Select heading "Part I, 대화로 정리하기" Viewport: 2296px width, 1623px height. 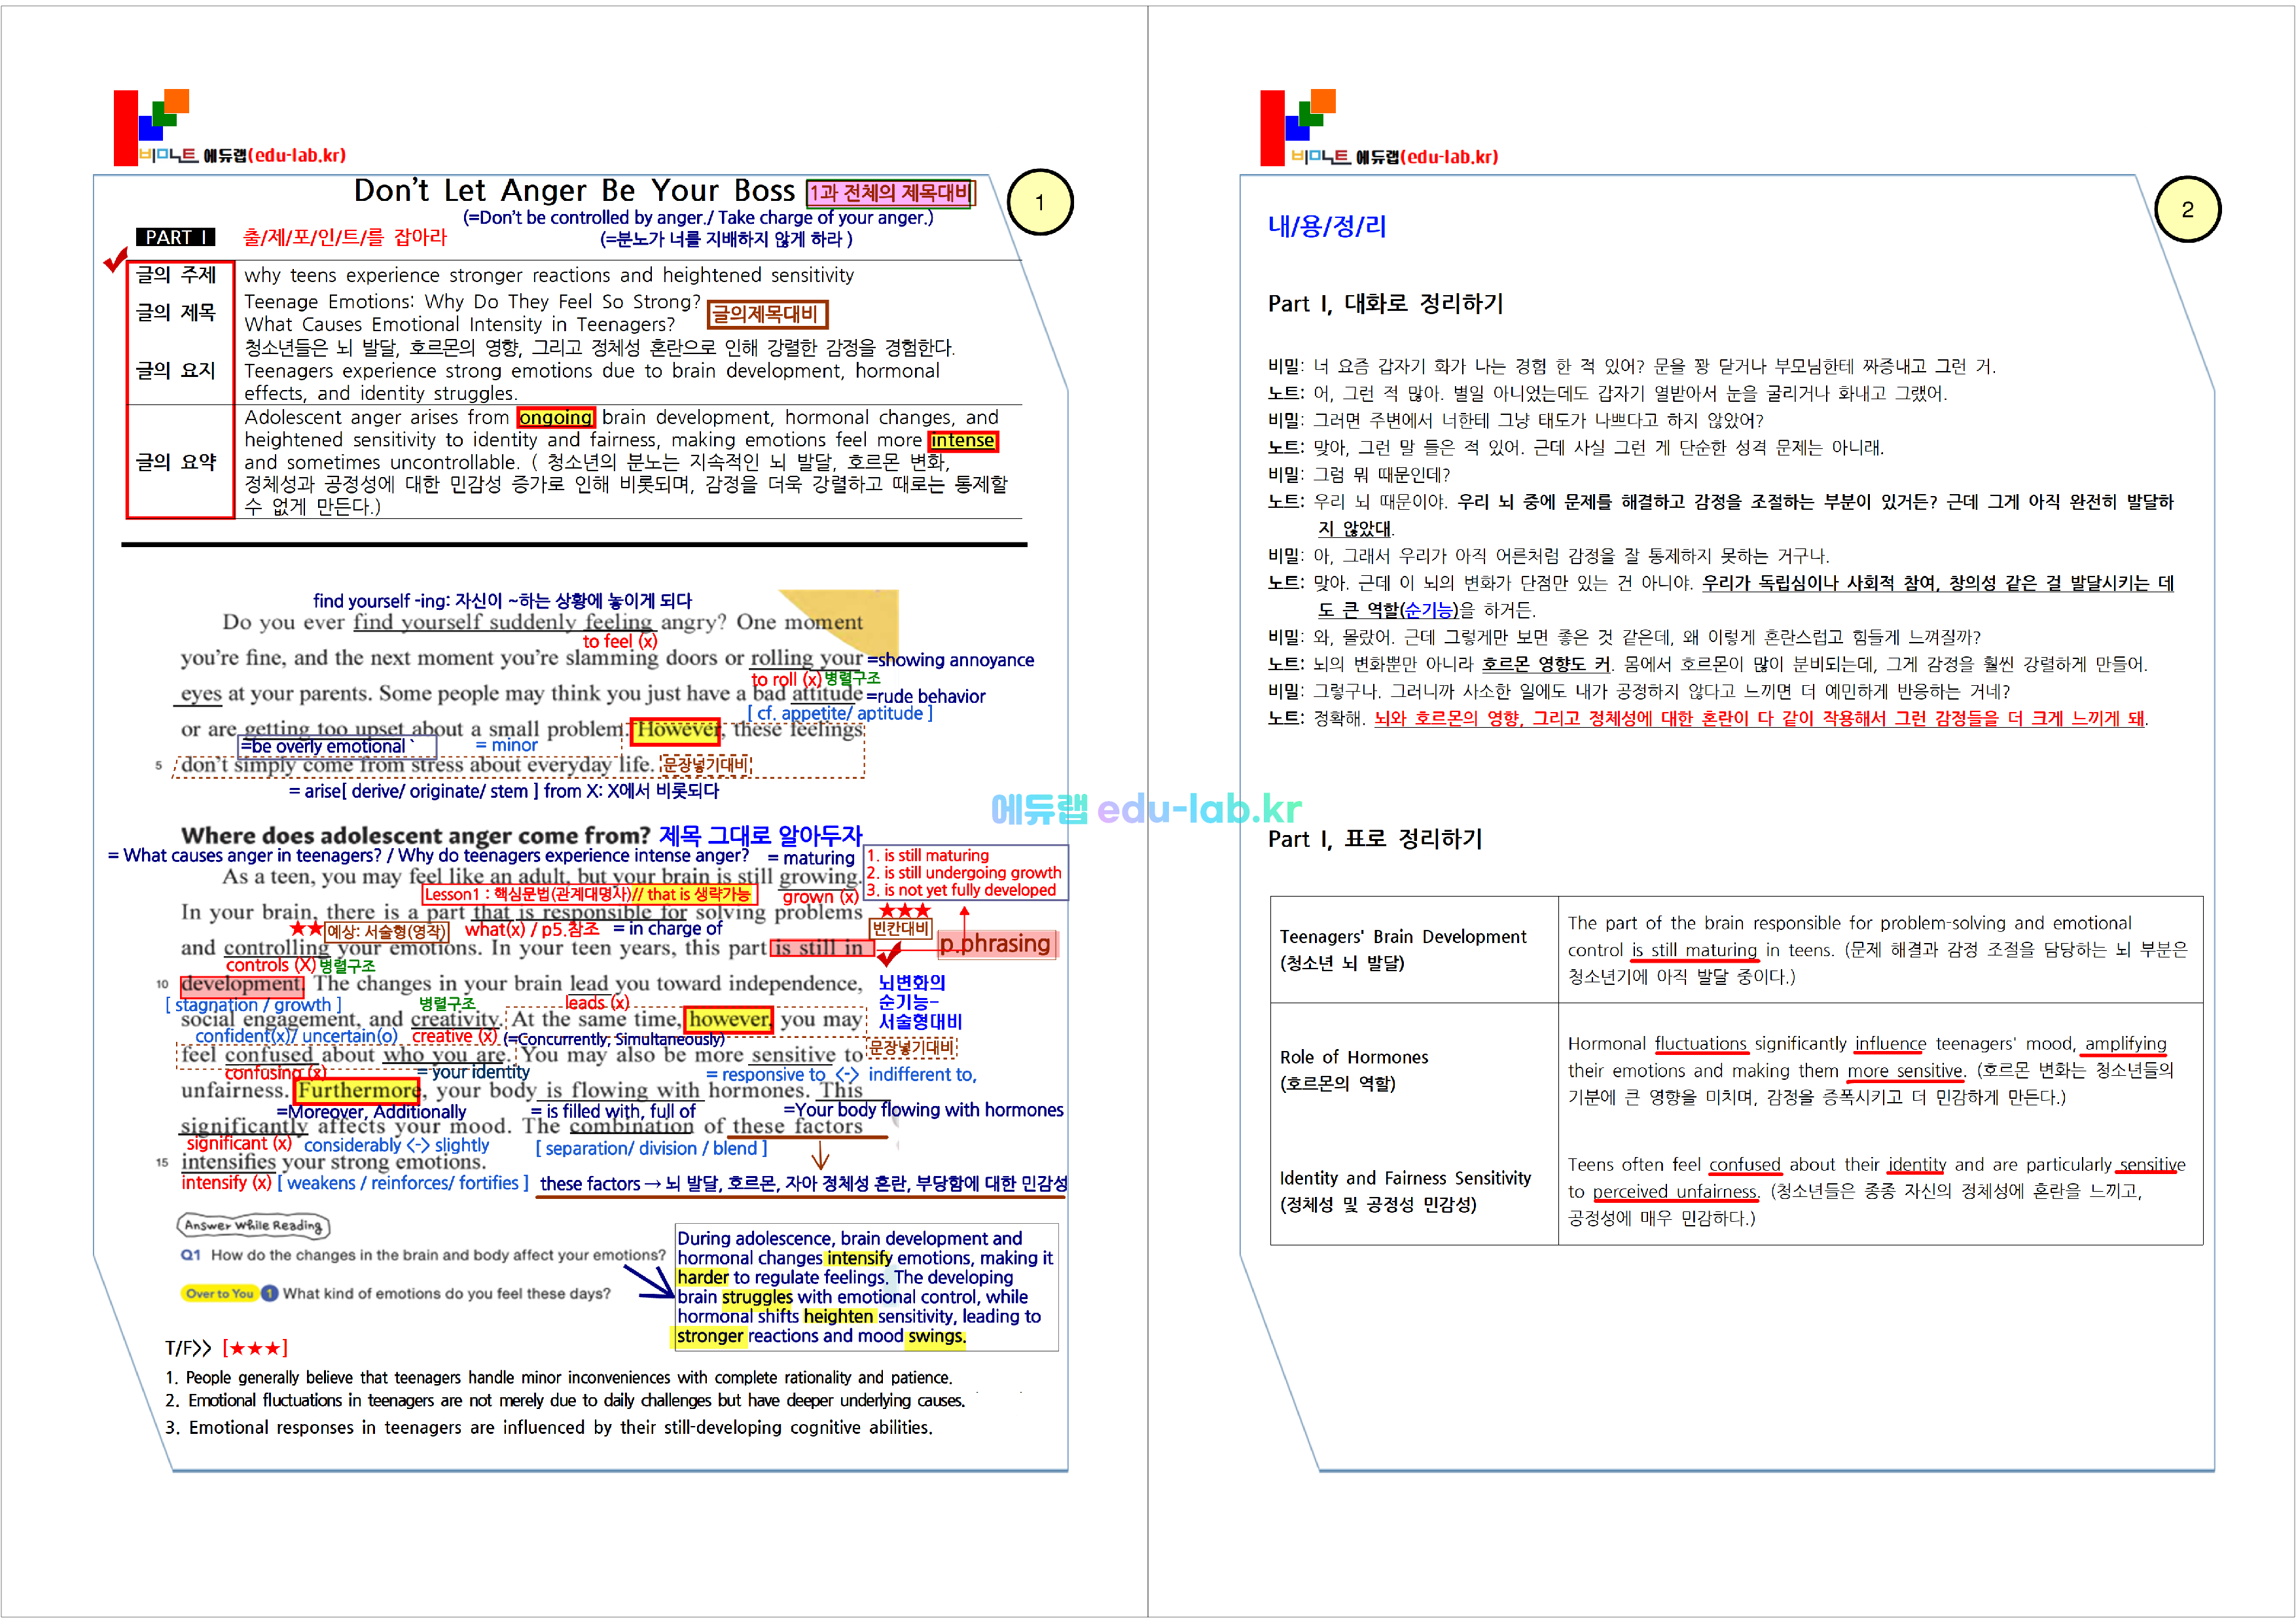pyautogui.click(x=1385, y=303)
